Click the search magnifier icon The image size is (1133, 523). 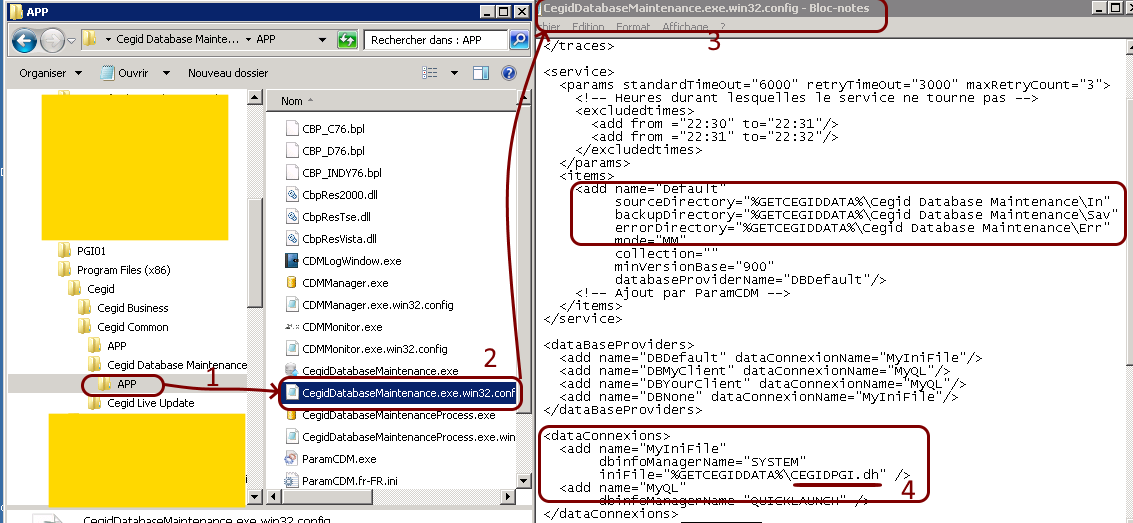[x=519, y=41]
